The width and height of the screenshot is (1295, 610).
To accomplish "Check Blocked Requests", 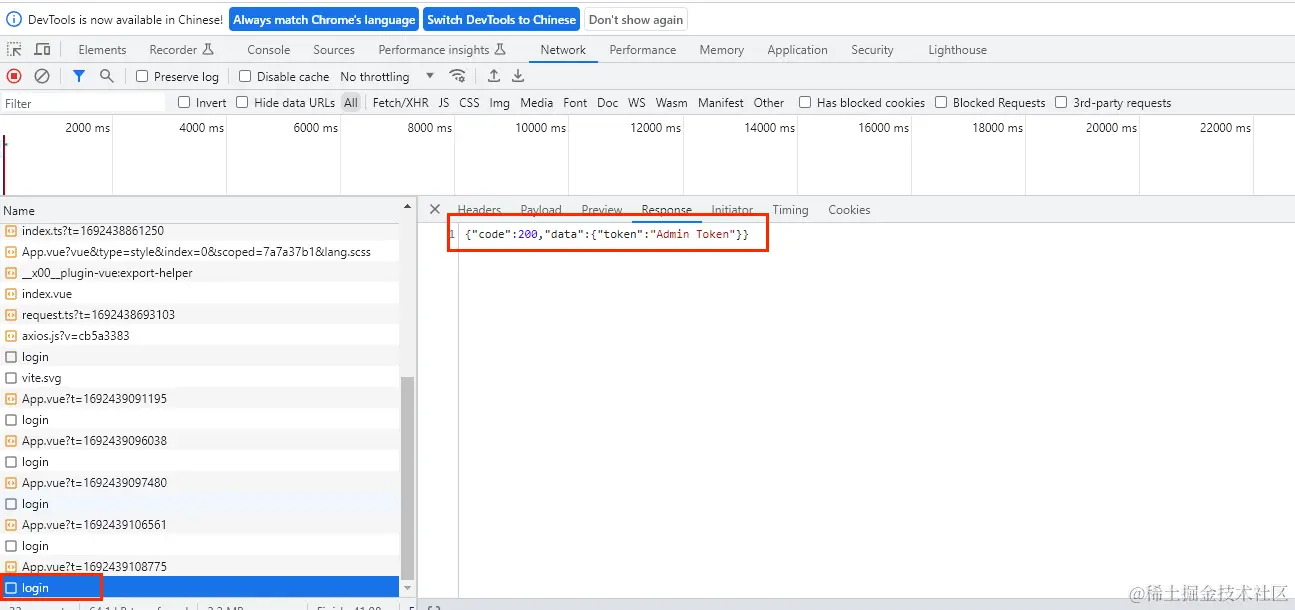I will click(x=941, y=102).
